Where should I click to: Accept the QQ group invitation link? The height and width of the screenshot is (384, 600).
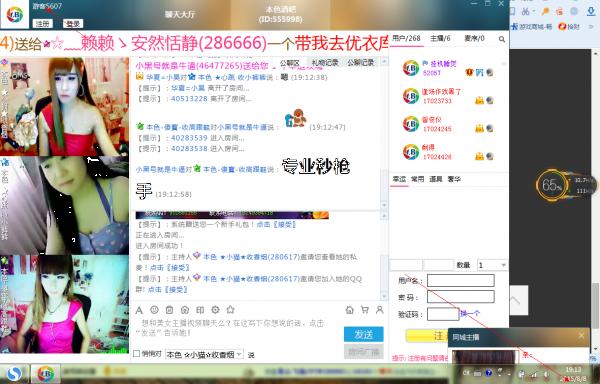click(168, 290)
